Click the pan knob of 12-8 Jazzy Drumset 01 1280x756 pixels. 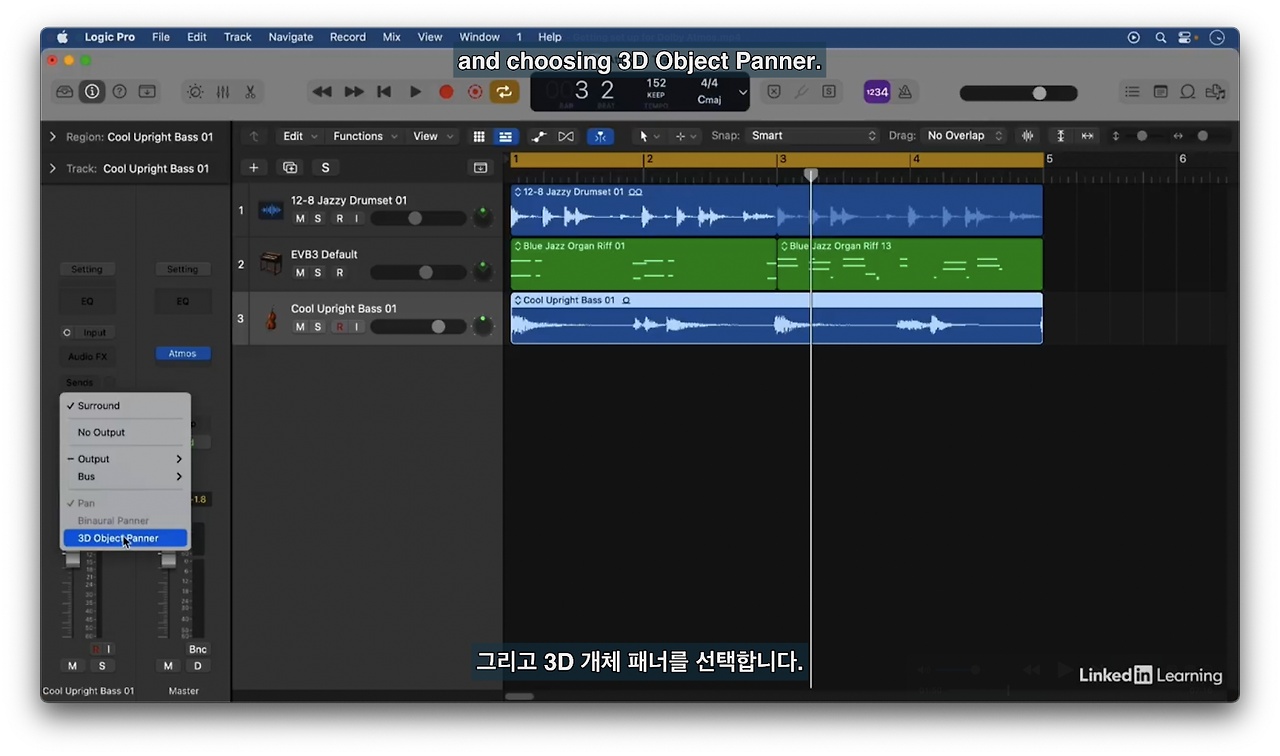click(483, 217)
